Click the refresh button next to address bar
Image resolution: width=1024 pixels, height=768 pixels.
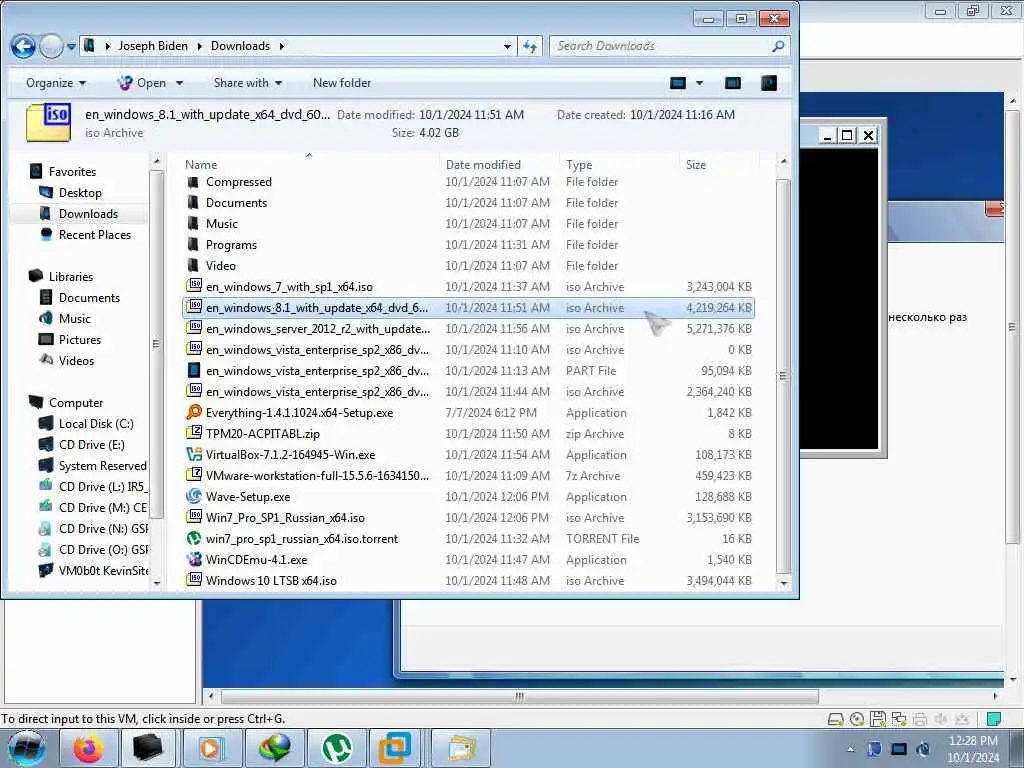click(530, 46)
